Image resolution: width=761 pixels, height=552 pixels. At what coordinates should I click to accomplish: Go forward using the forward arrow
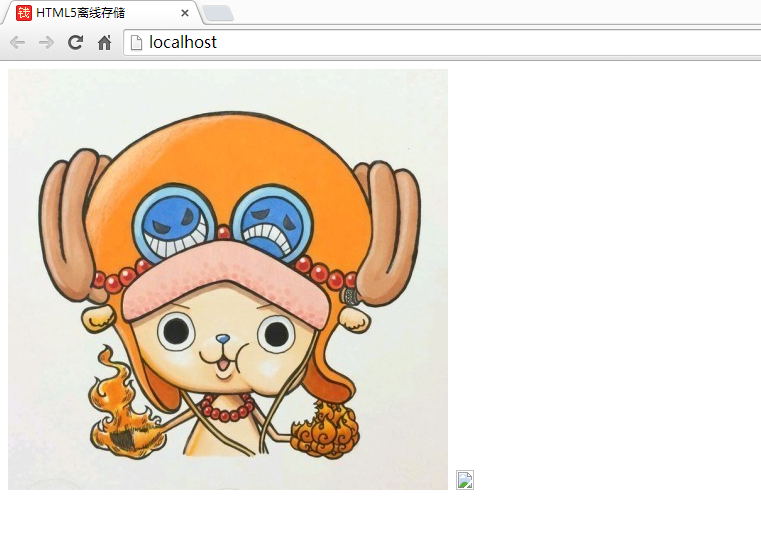click(x=46, y=43)
